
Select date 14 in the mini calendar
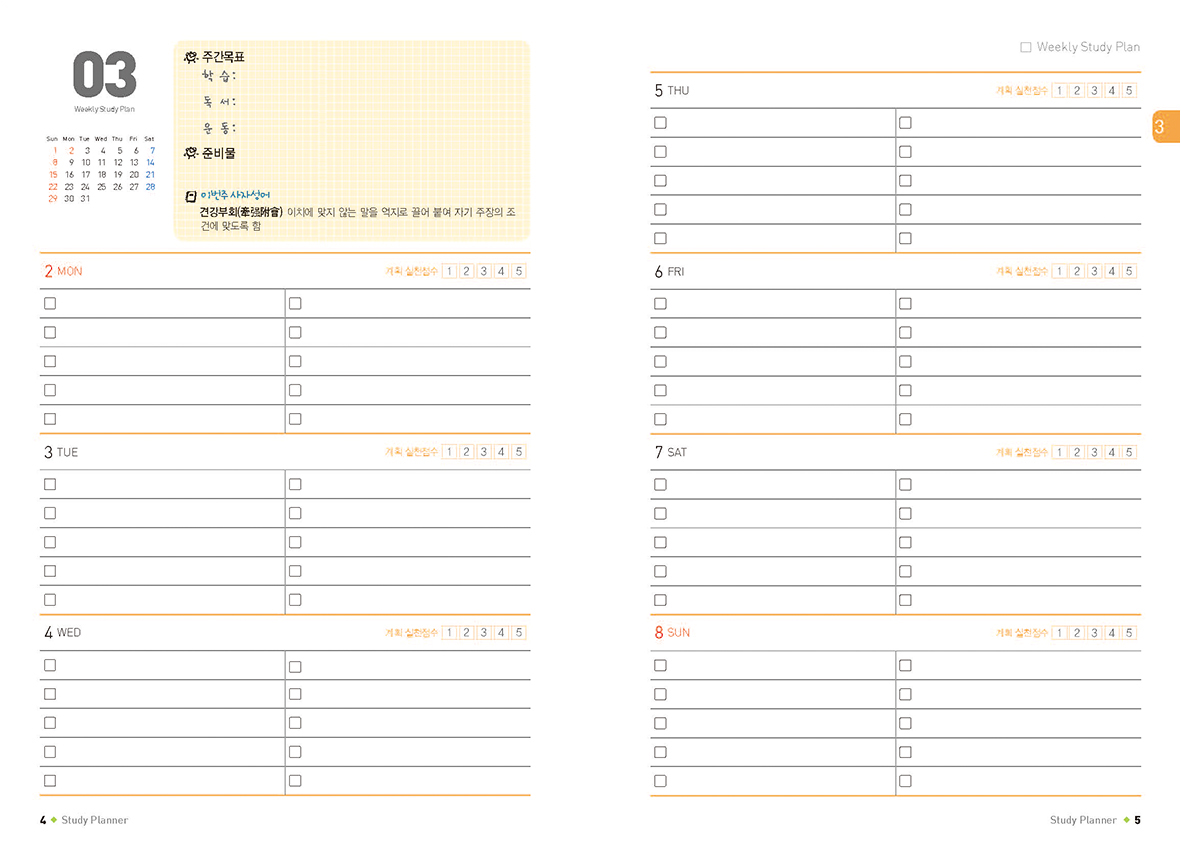point(150,163)
